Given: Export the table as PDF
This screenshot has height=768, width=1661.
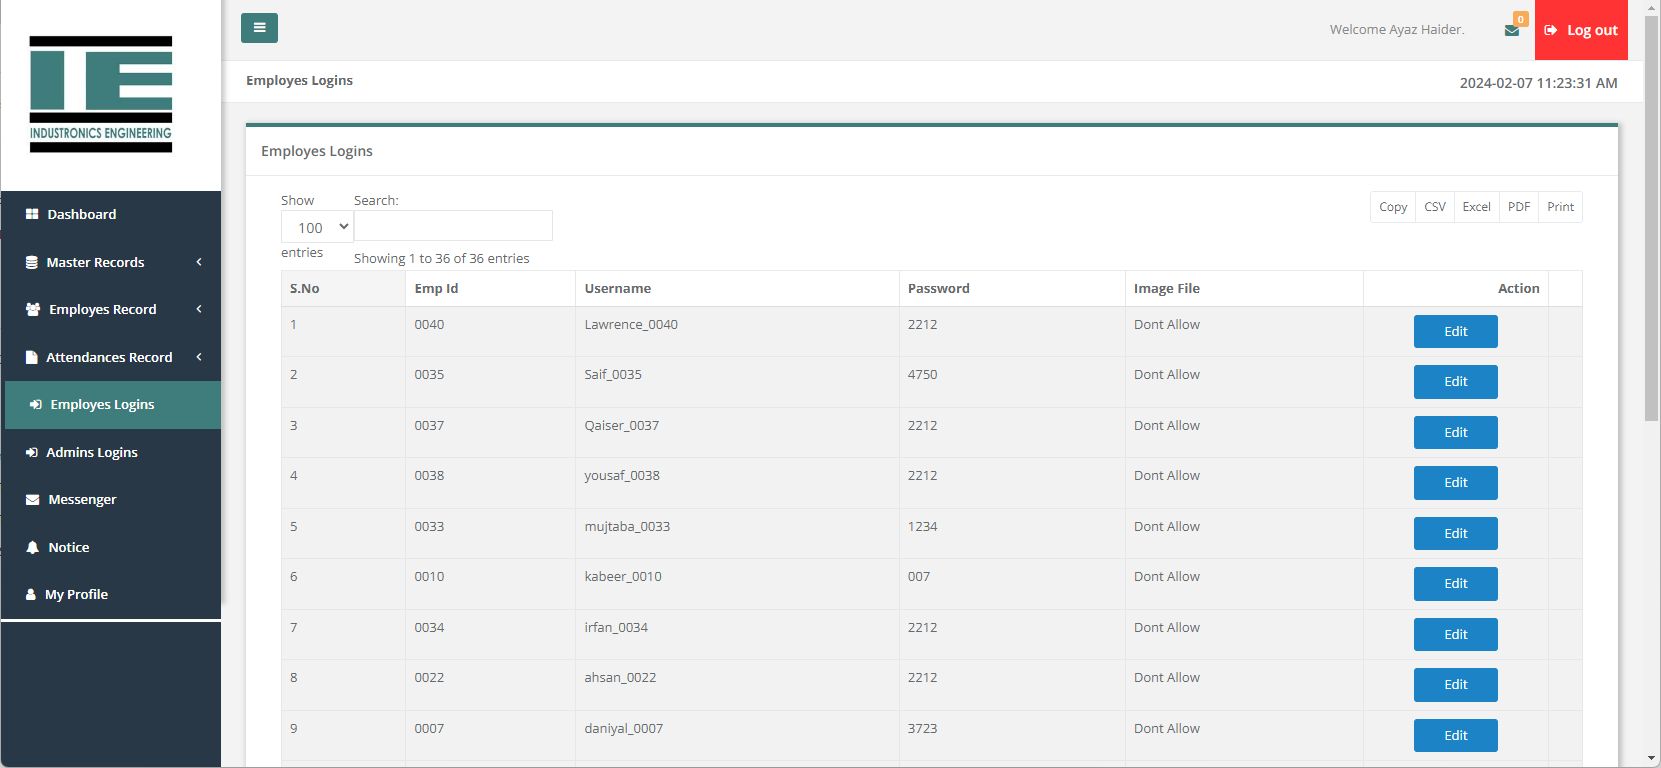Looking at the screenshot, I should (1518, 207).
